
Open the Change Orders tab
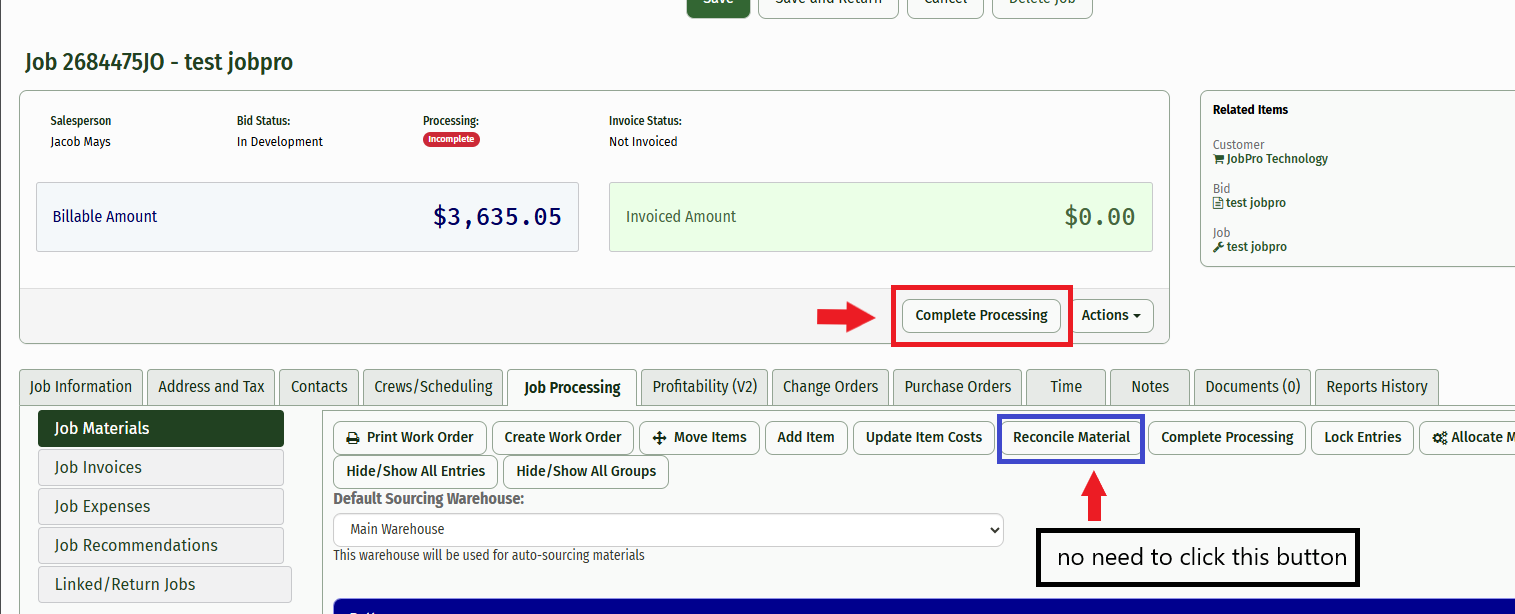(830, 387)
